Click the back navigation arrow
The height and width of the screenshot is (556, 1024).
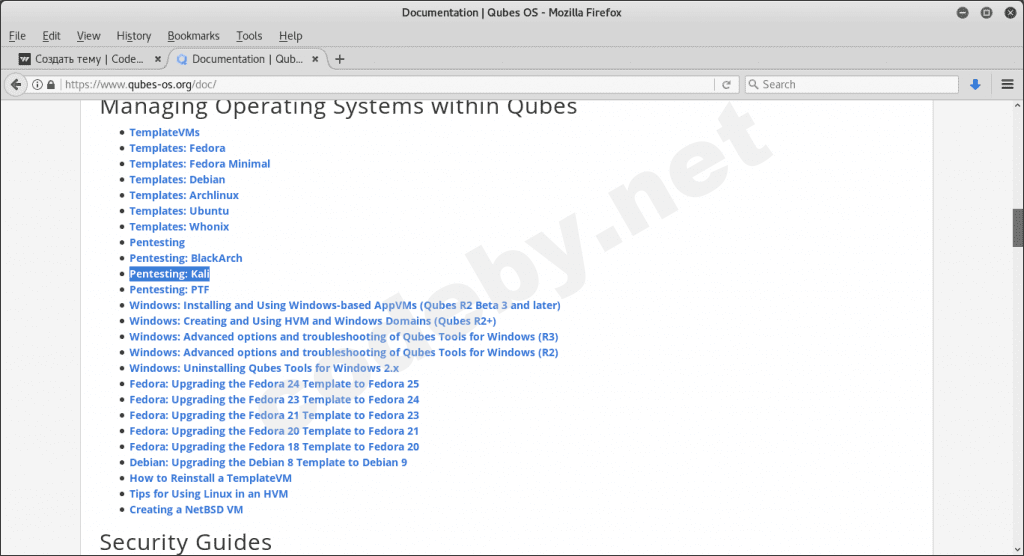pyautogui.click(x=16, y=84)
